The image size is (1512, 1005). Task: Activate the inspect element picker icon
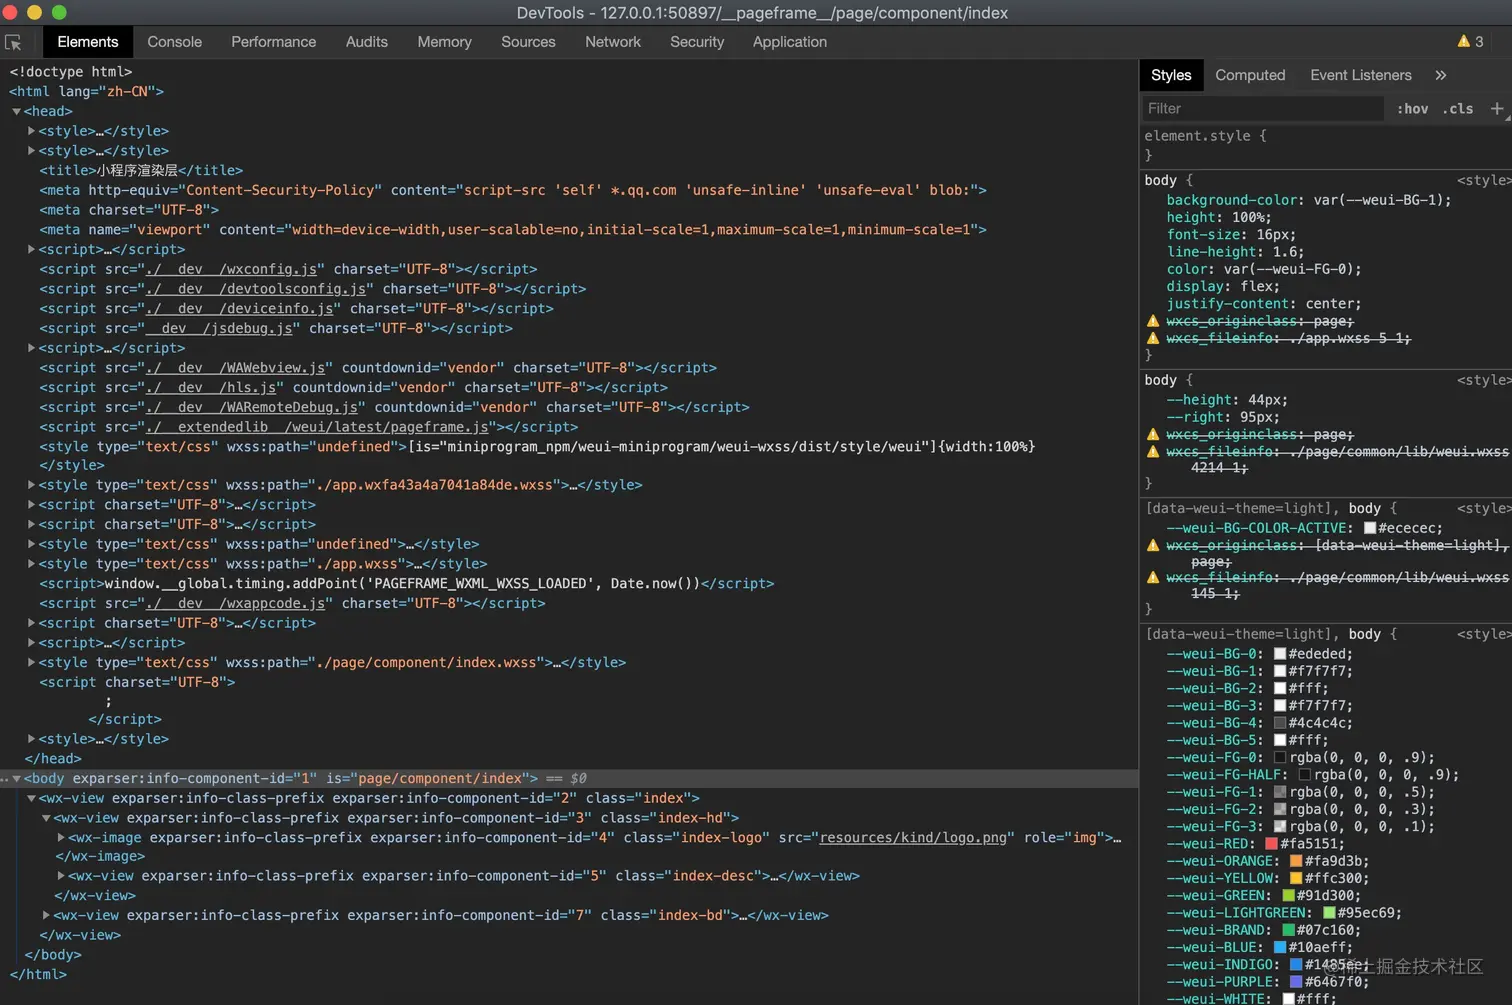click(13, 42)
